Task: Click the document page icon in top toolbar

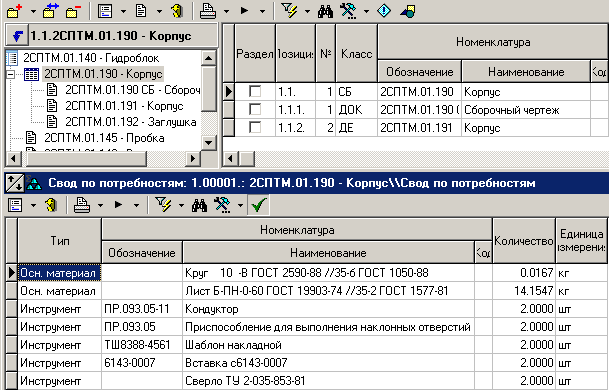Action: click(141, 11)
